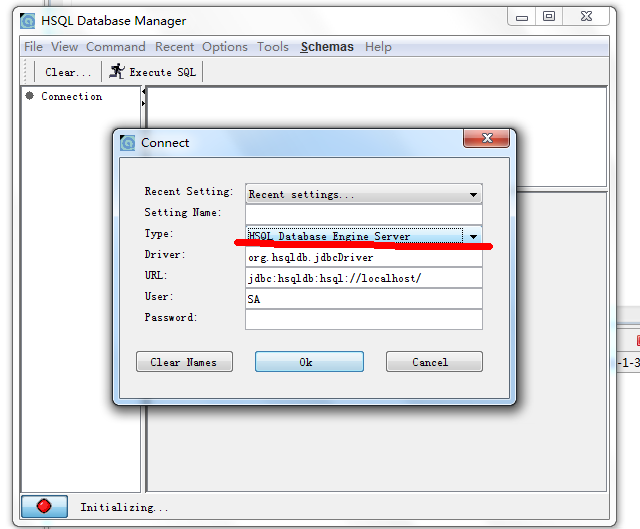The width and height of the screenshot is (640, 529).
Task: Click the Driver field org.hsqldb.jdbcDriver
Action: [x=364, y=258]
